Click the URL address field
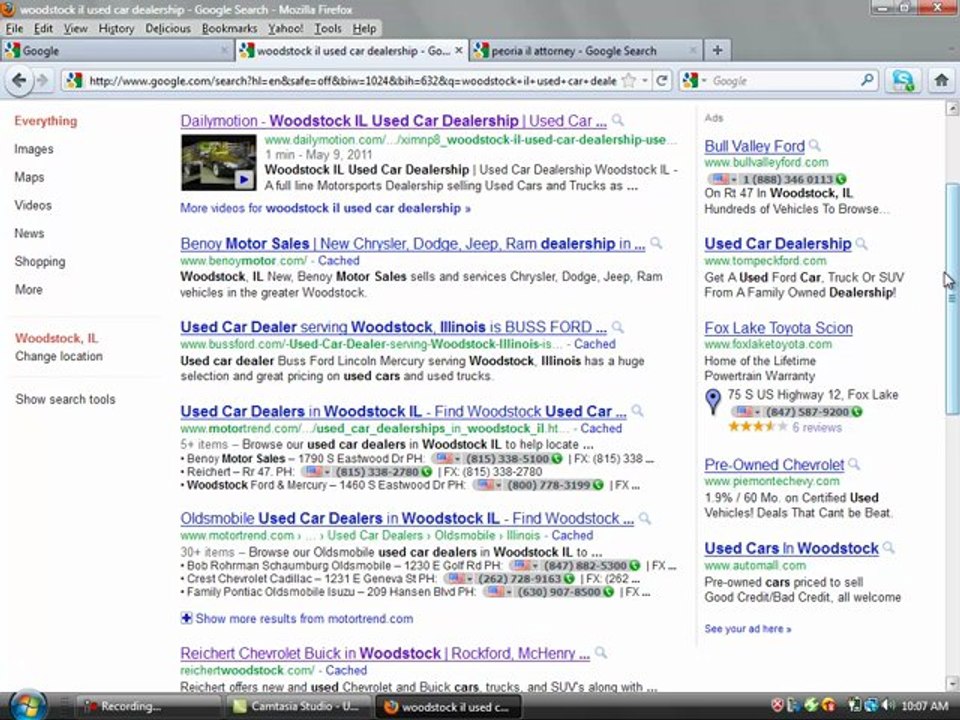 (x=352, y=80)
